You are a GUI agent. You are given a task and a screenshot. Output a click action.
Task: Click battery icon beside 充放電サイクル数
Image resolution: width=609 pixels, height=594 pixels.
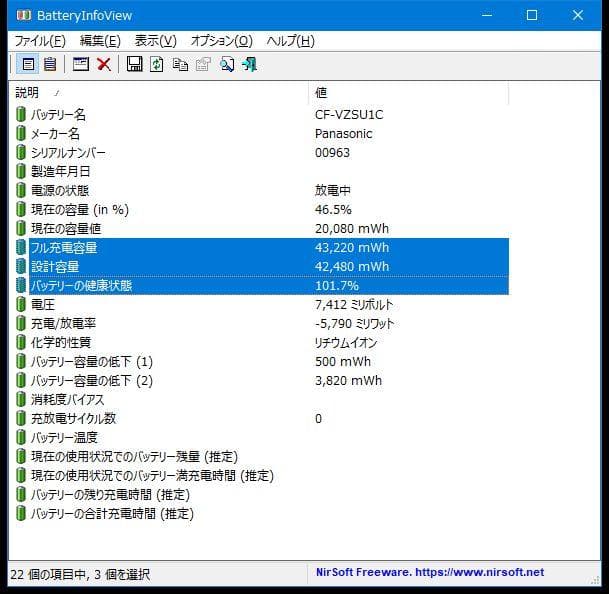pos(21,419)
